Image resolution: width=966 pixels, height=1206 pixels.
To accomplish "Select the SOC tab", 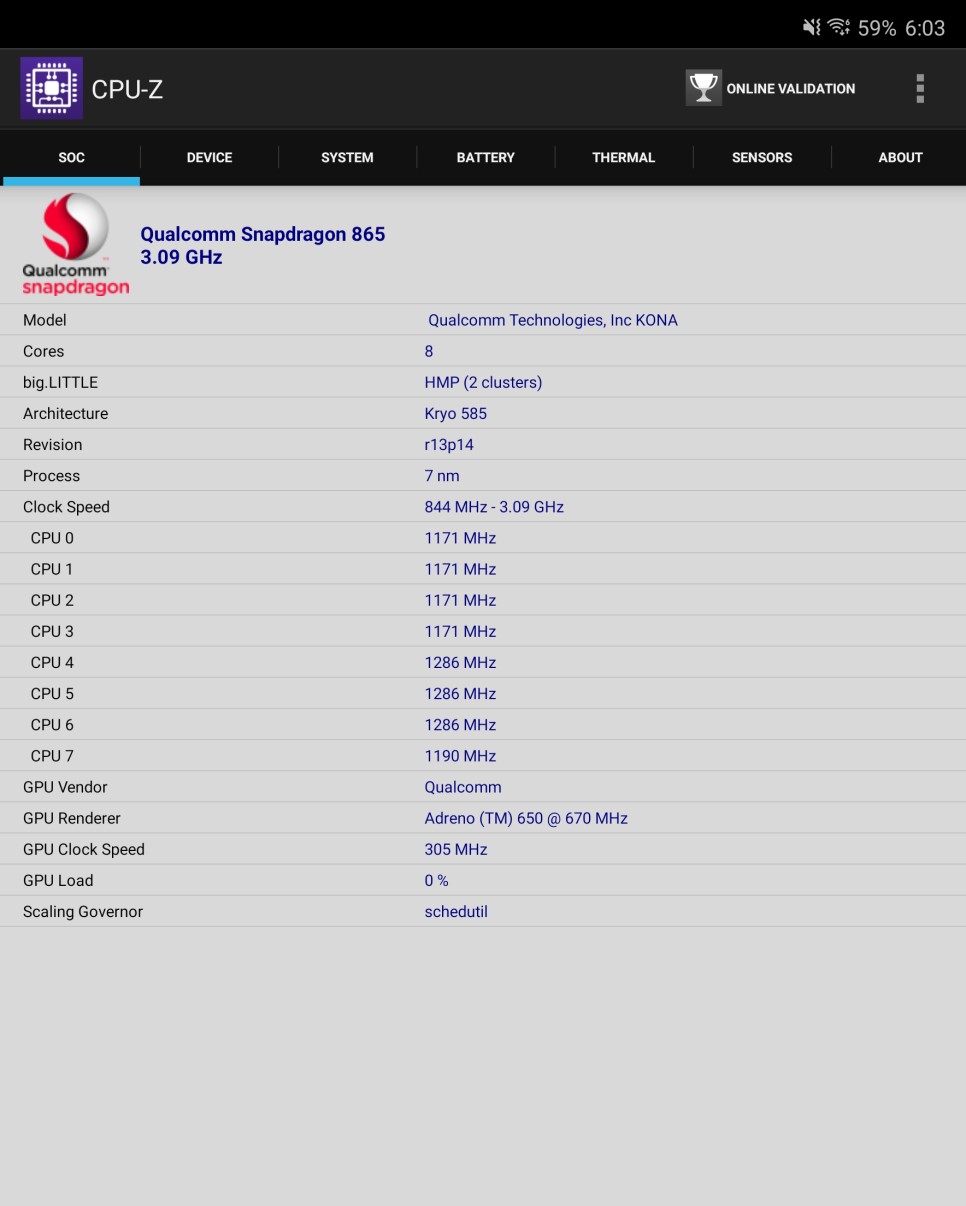I will (x=71, y=157).
